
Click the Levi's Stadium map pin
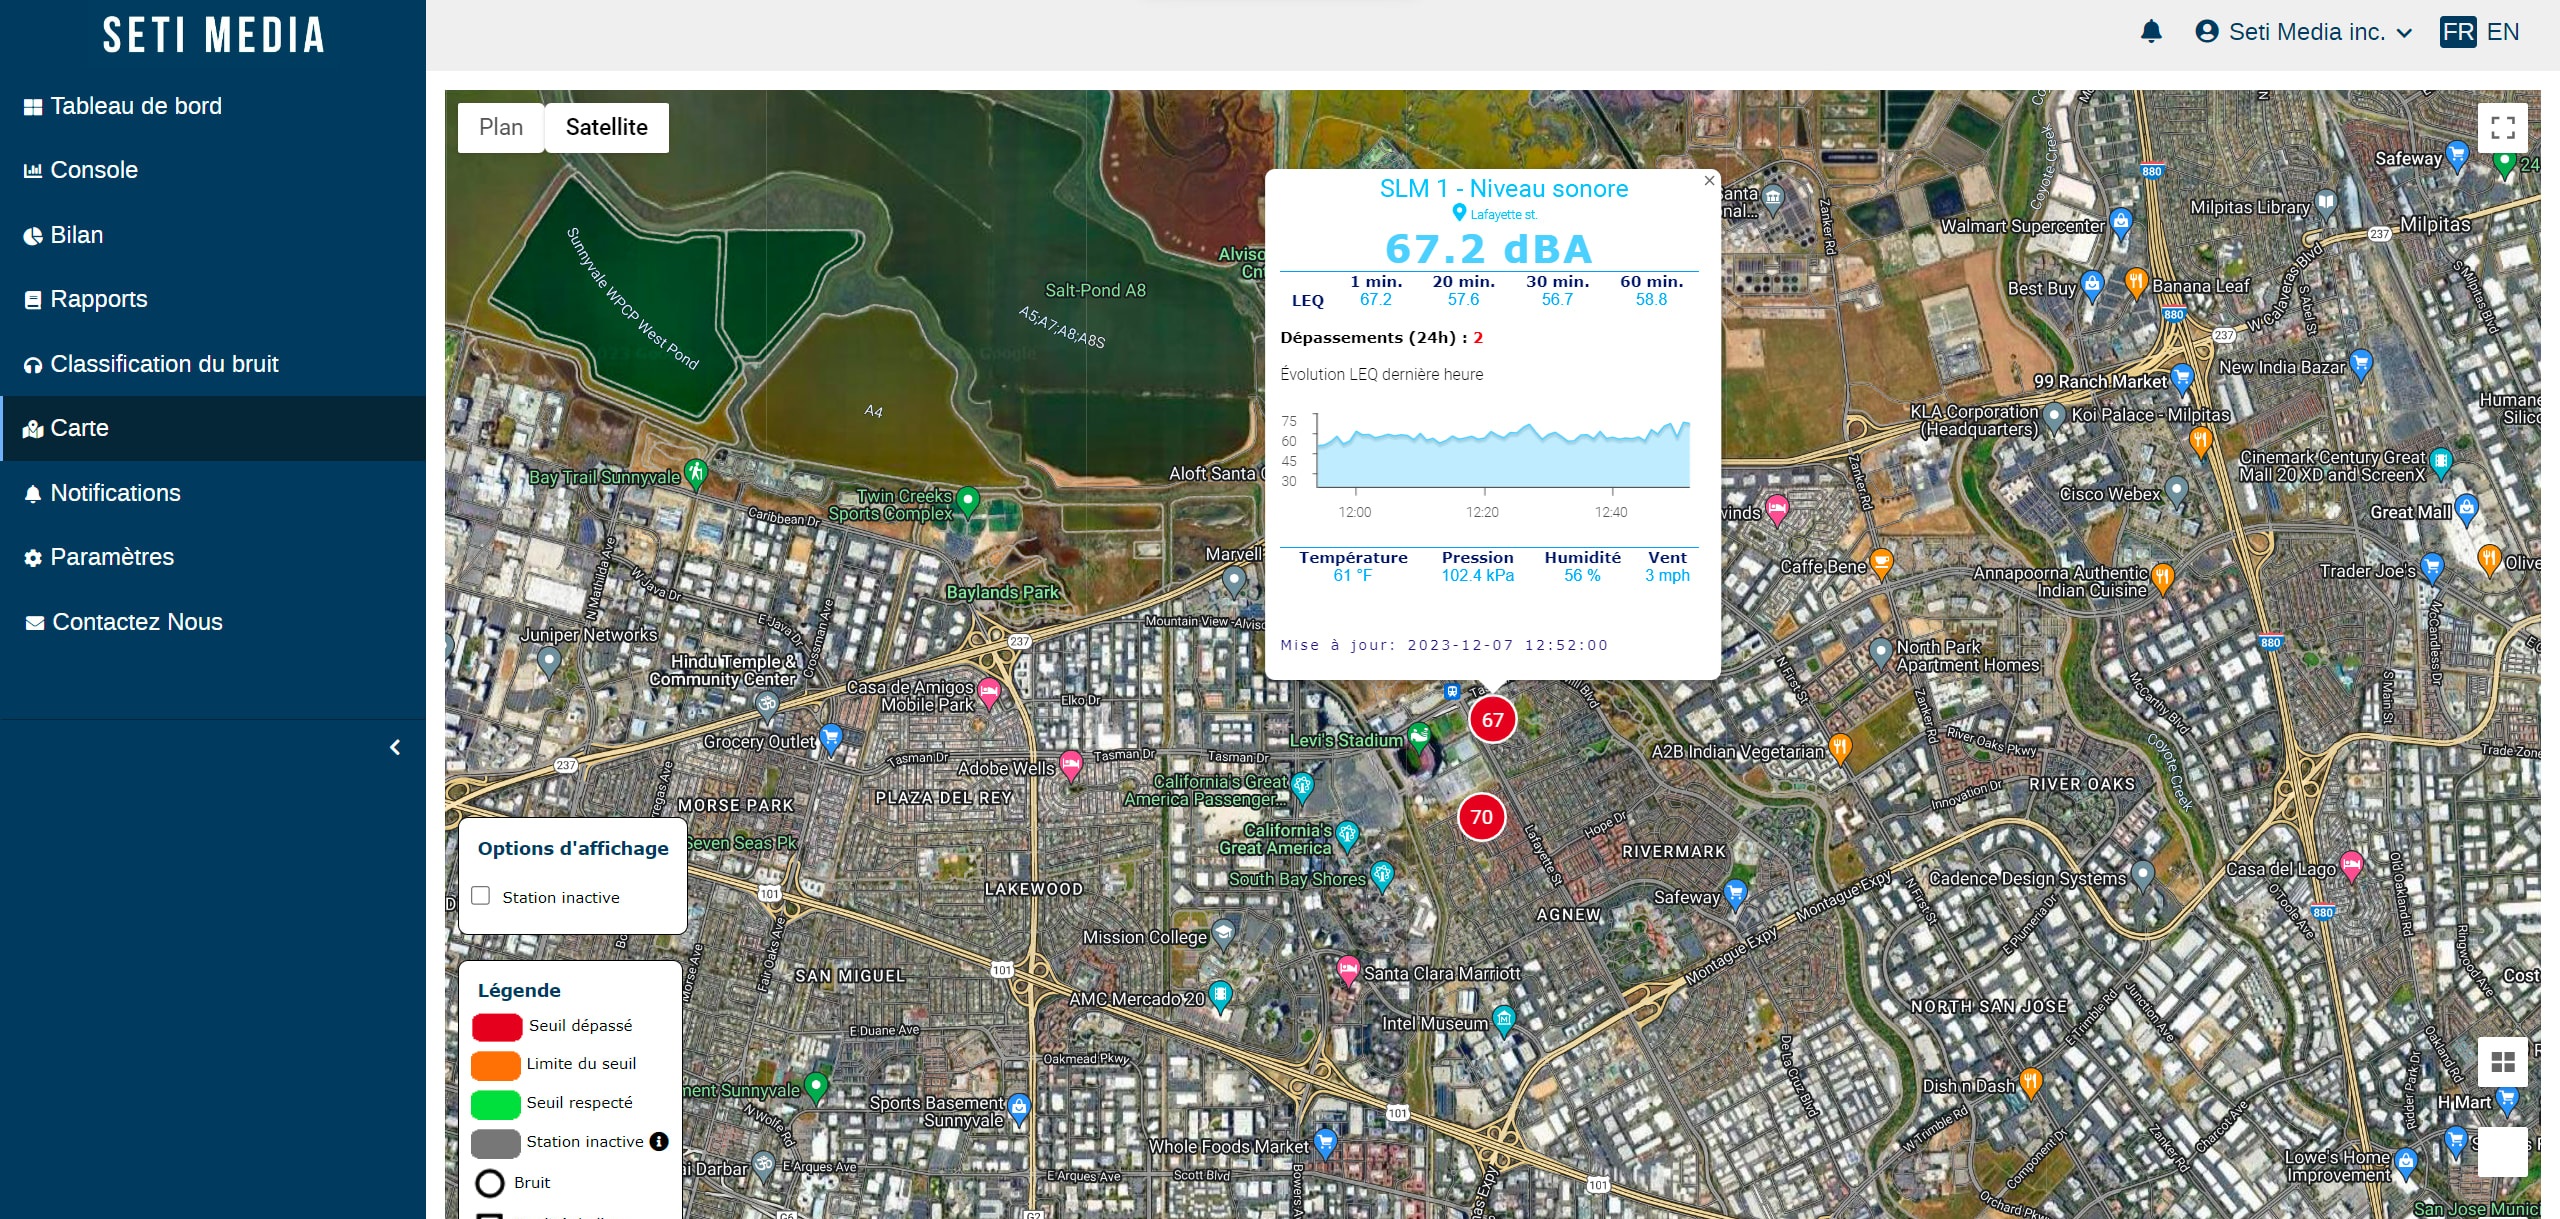coord(1418,737)
